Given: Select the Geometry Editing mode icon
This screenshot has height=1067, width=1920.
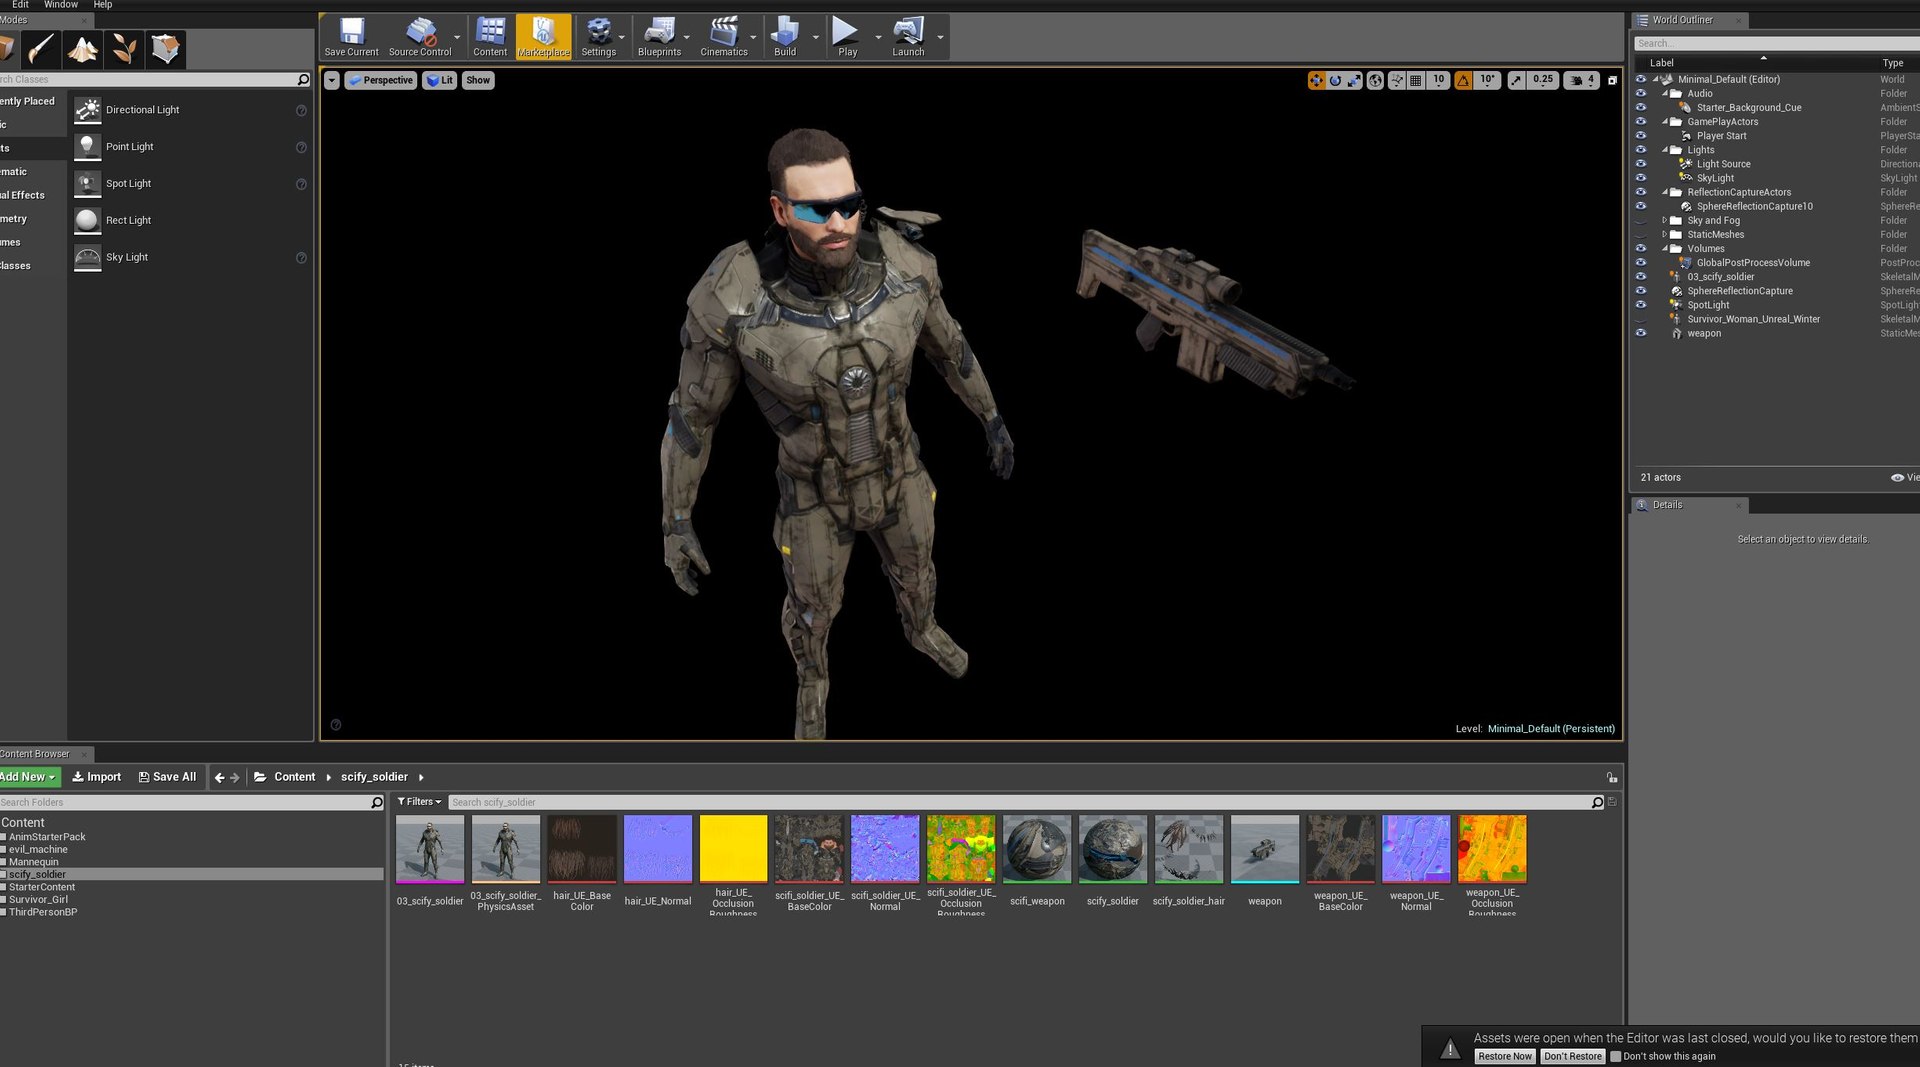Looking at the screenshot, I should click(166, 49).
